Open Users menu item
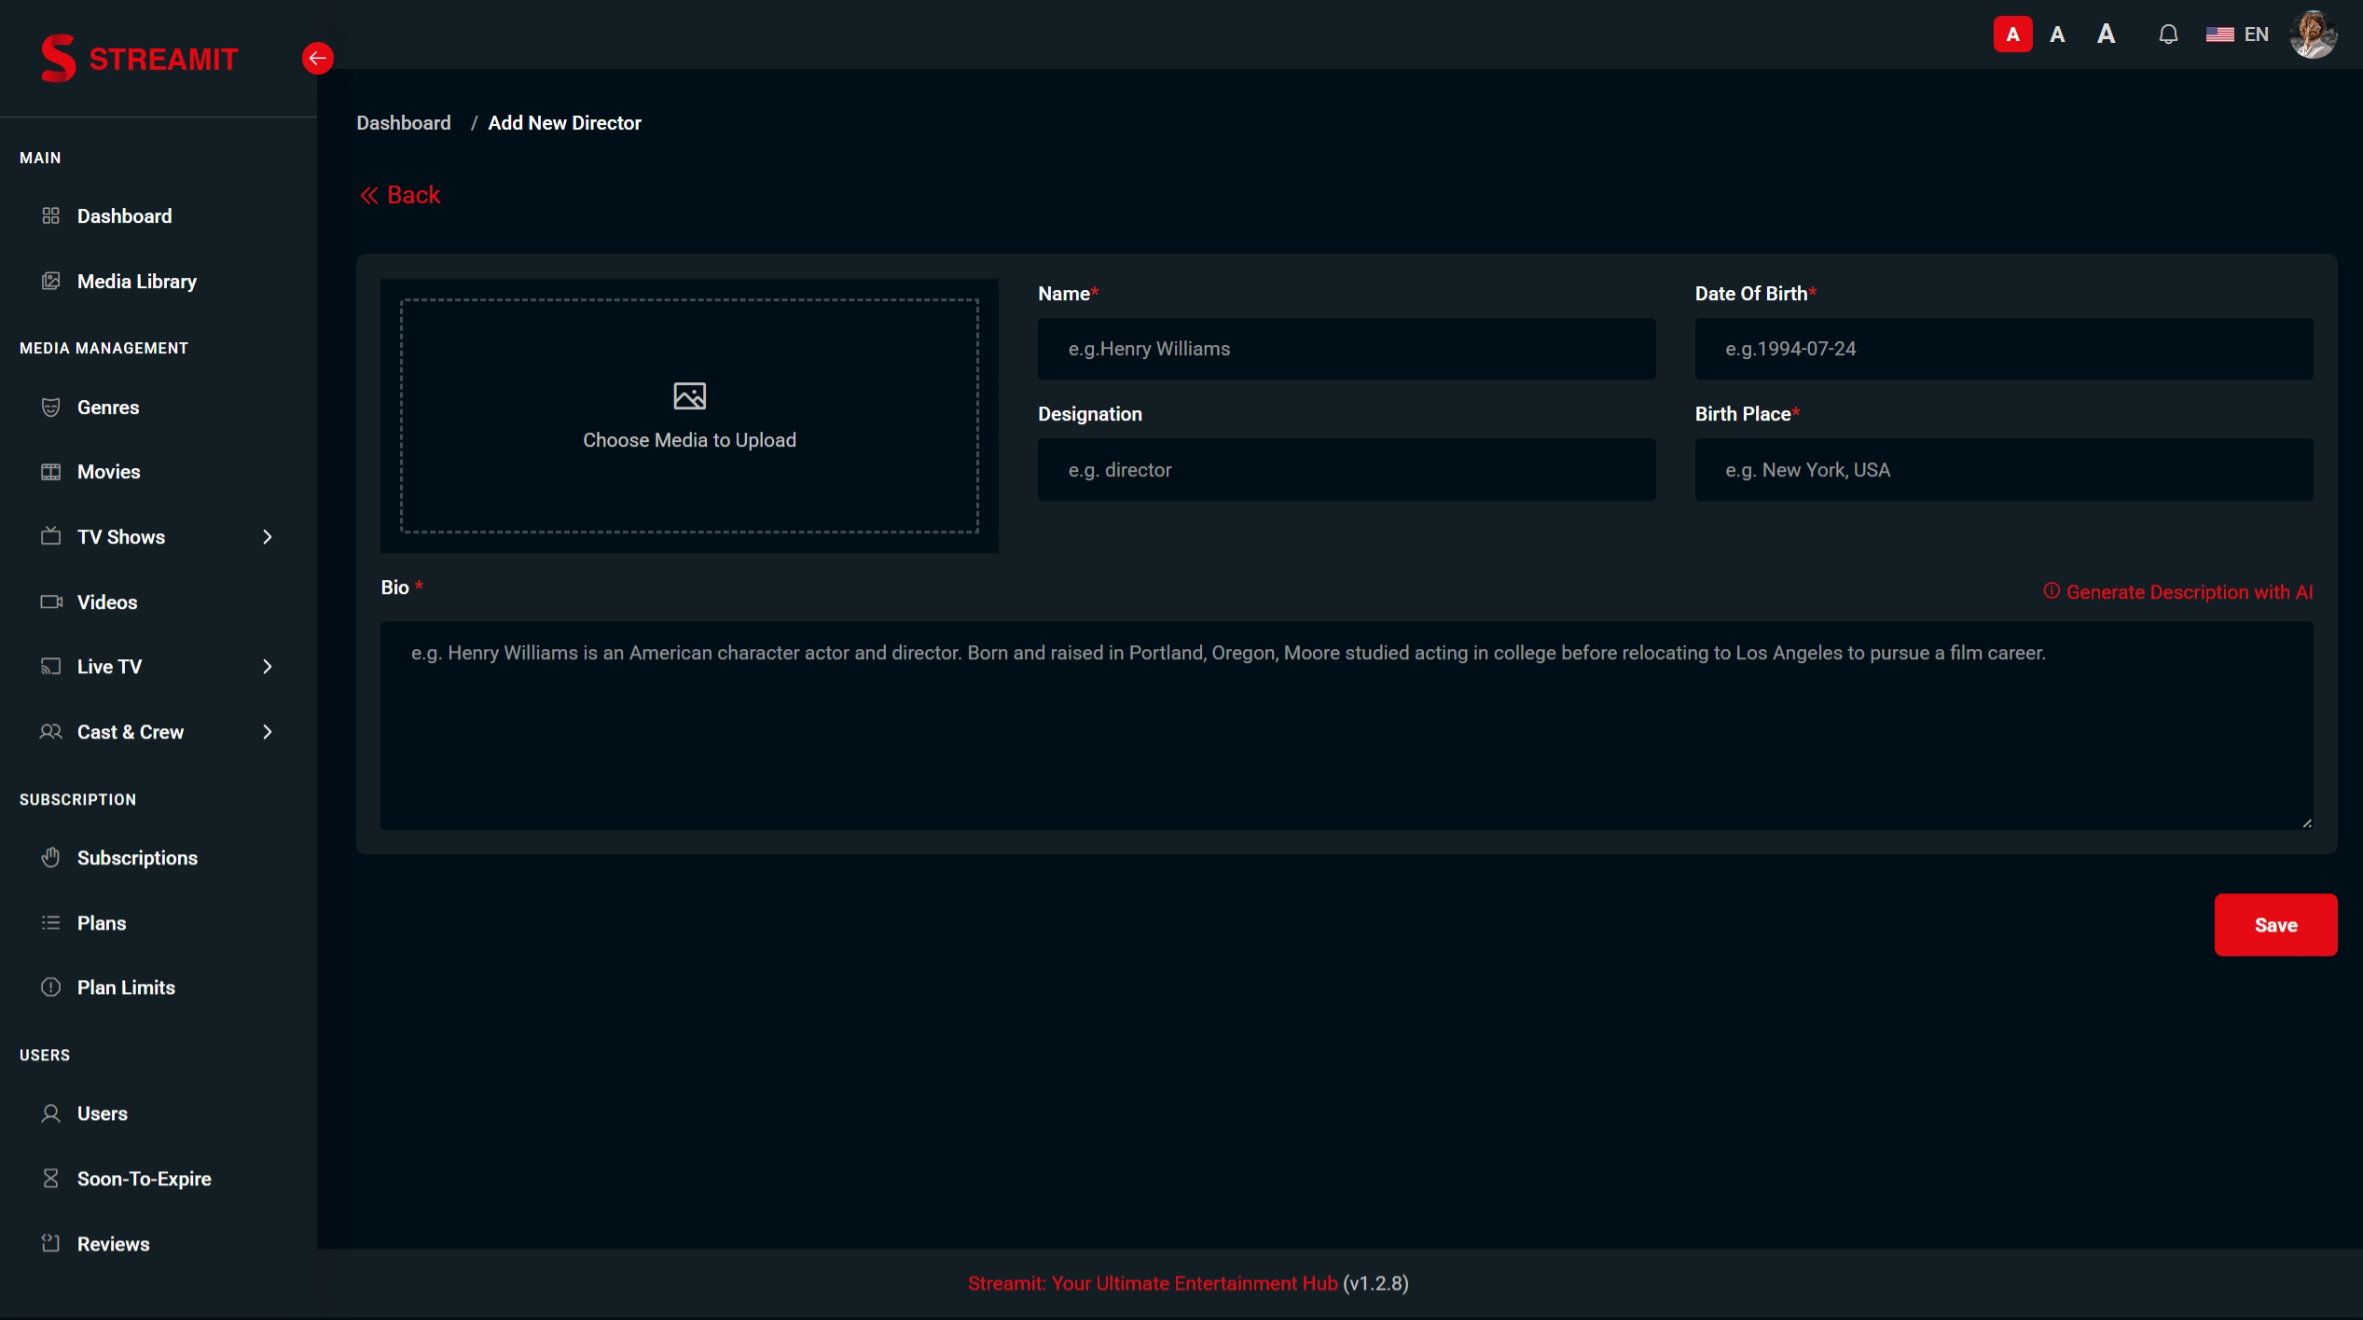 coord(102,1114)
